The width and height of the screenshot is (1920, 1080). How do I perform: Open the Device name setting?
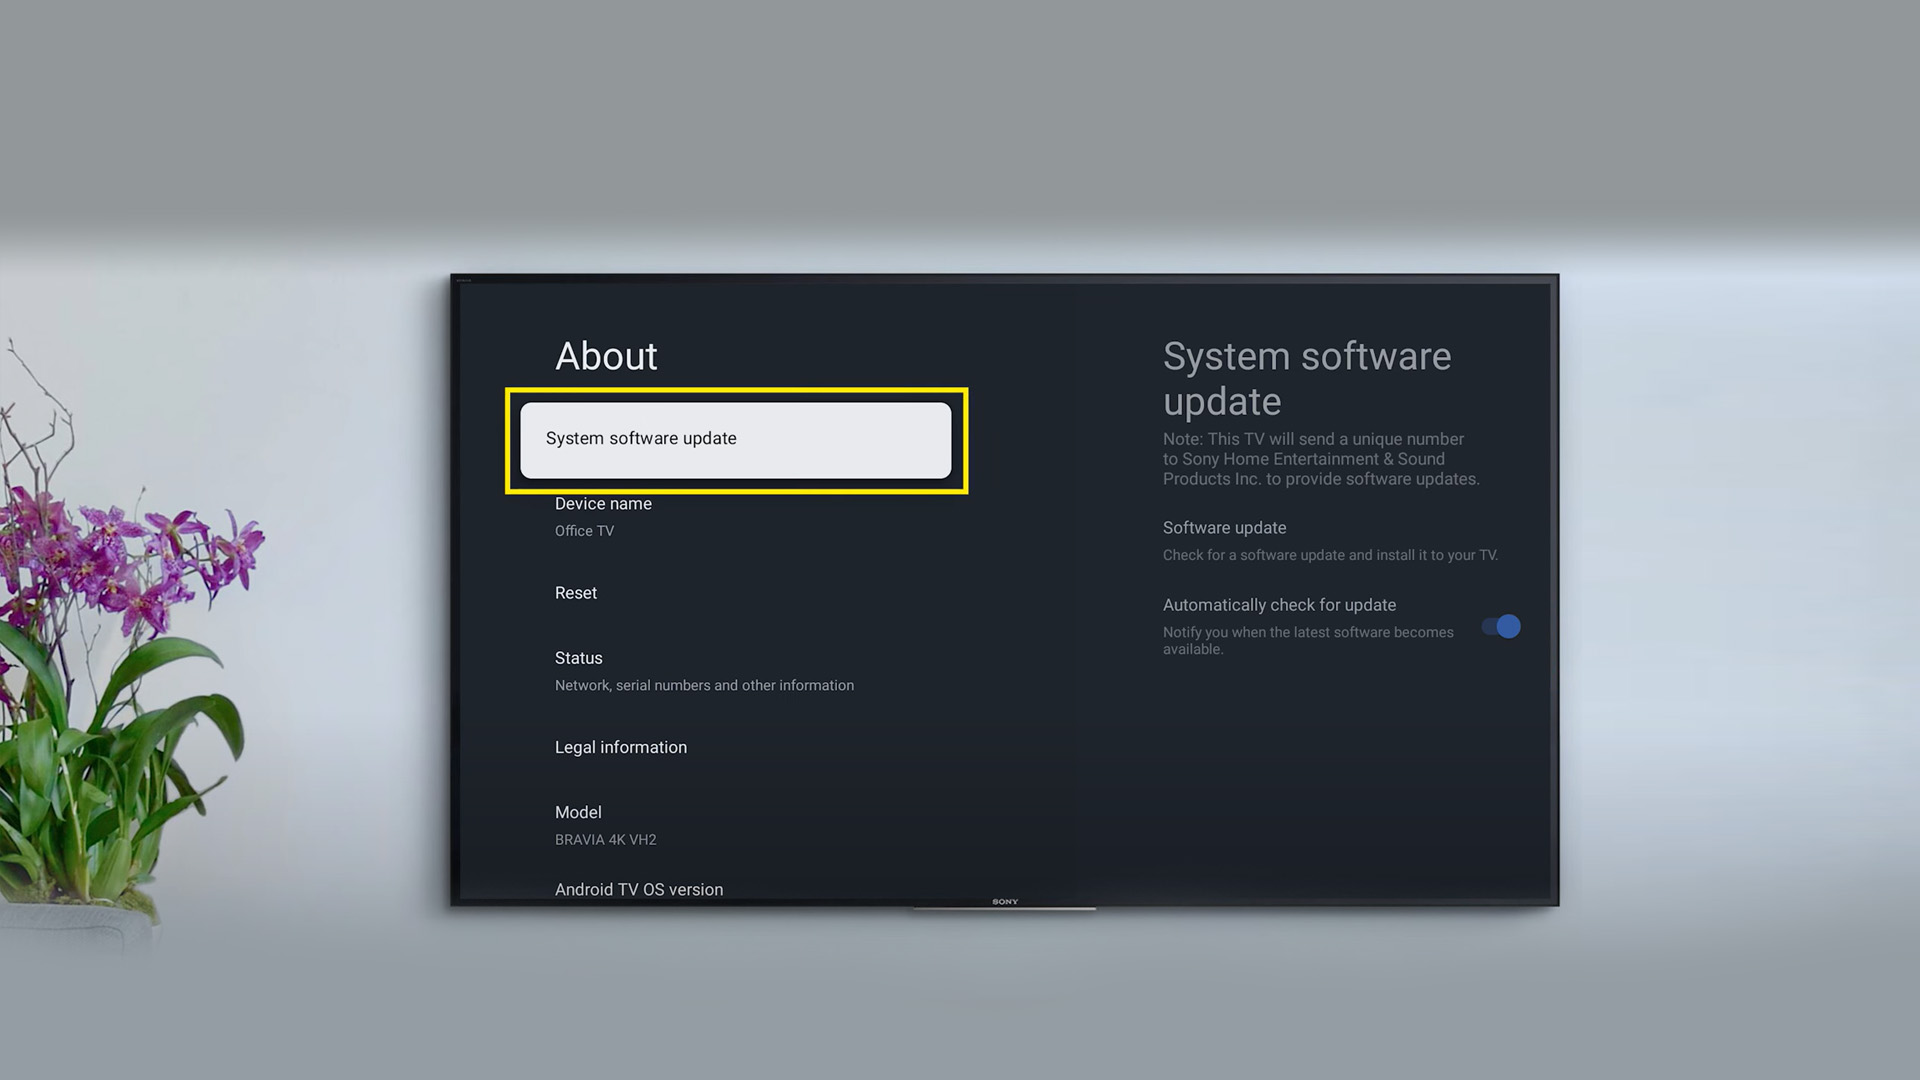[603, 504]
